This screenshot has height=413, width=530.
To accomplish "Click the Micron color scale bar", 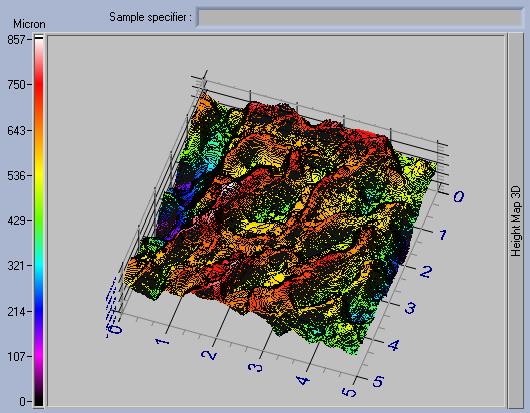I will pos(39,220).
